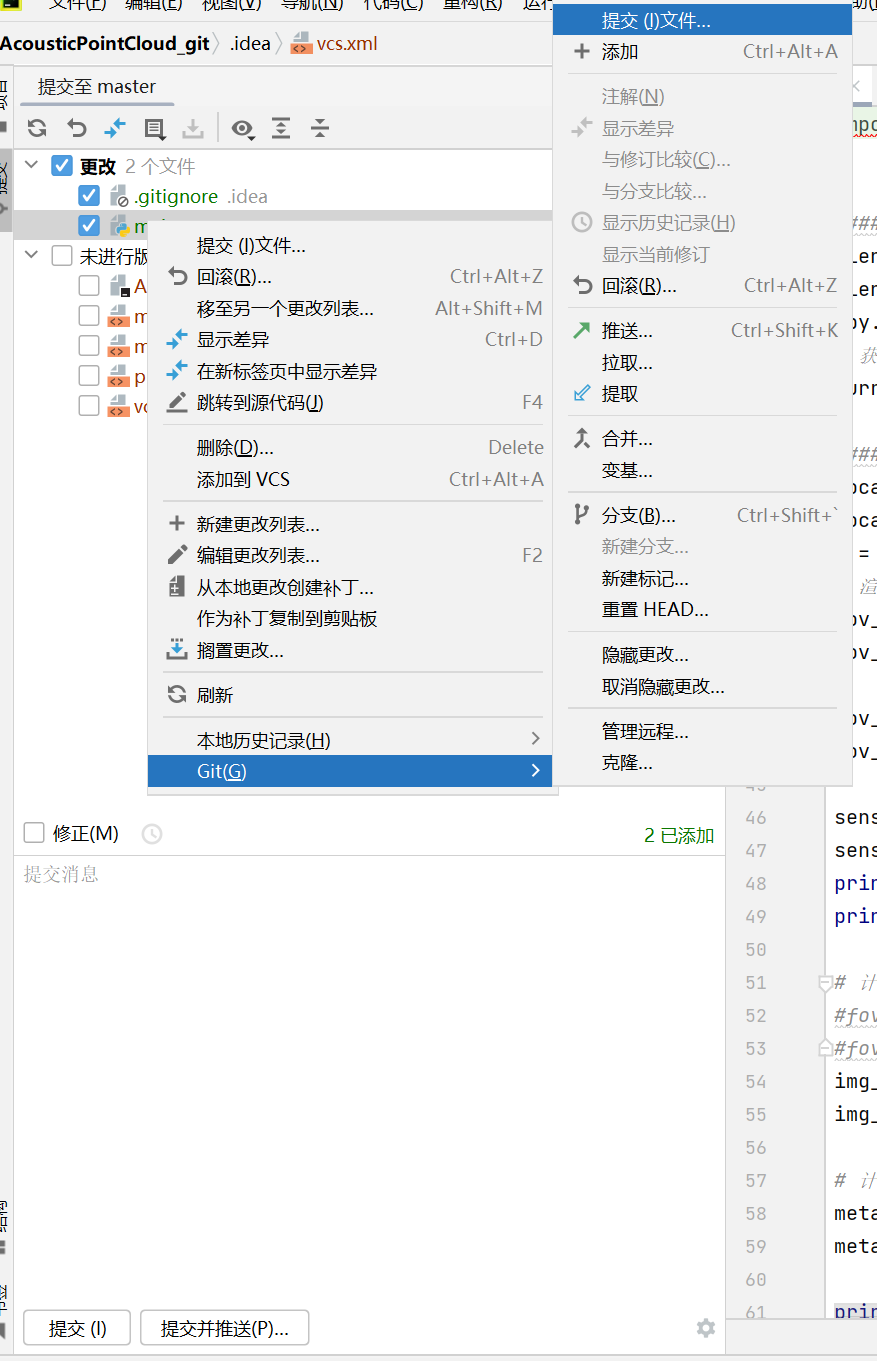Click the Shelve silently icon in toolbar
877x1361 pixels.
pos(193,128)
